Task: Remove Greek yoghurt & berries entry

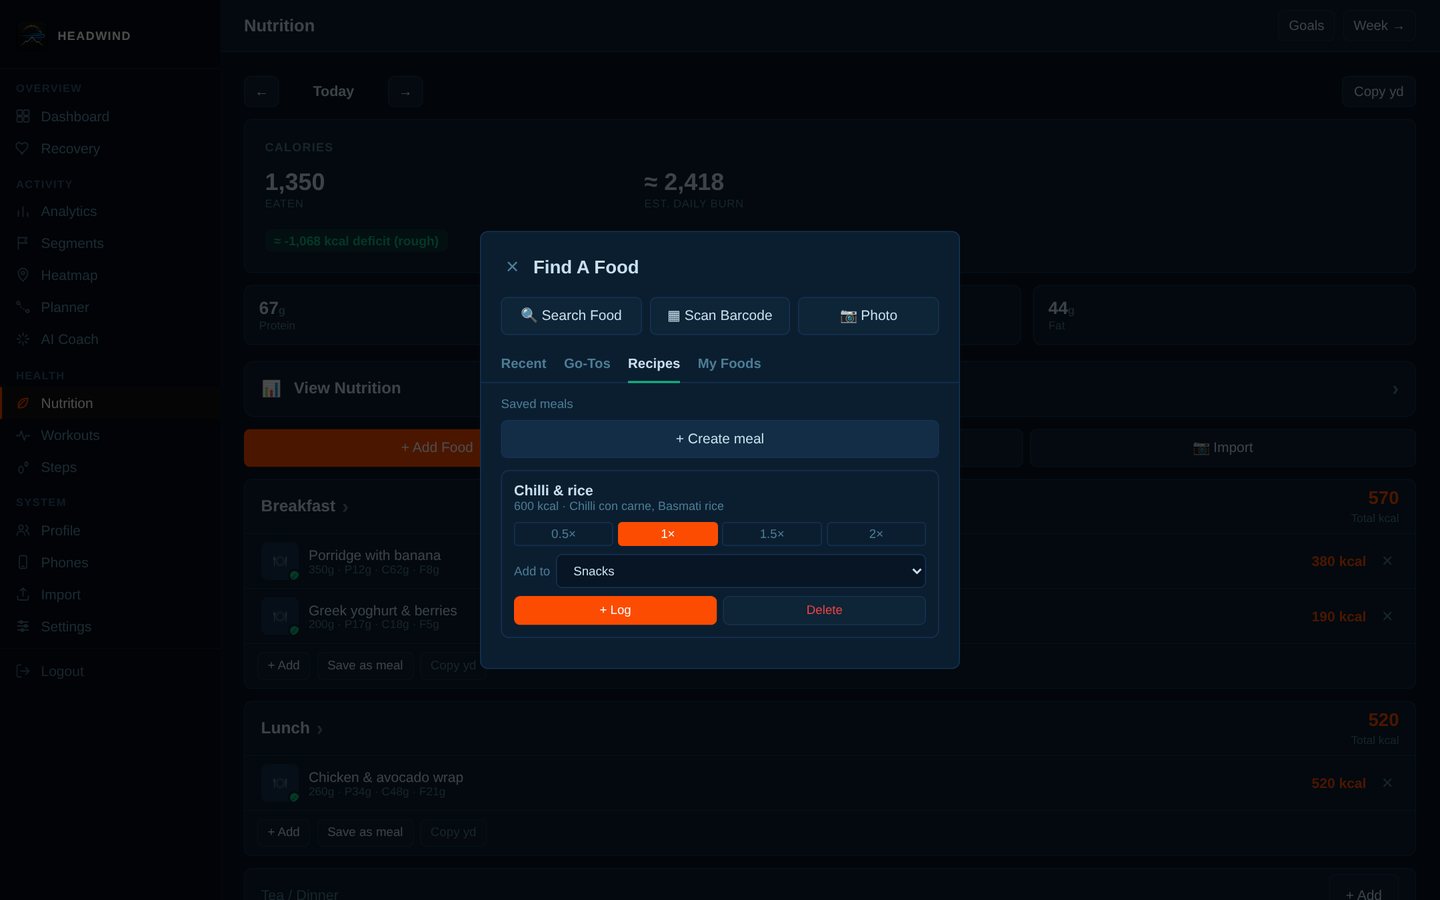Action: pyautogui.click(x=1387, y=616)
